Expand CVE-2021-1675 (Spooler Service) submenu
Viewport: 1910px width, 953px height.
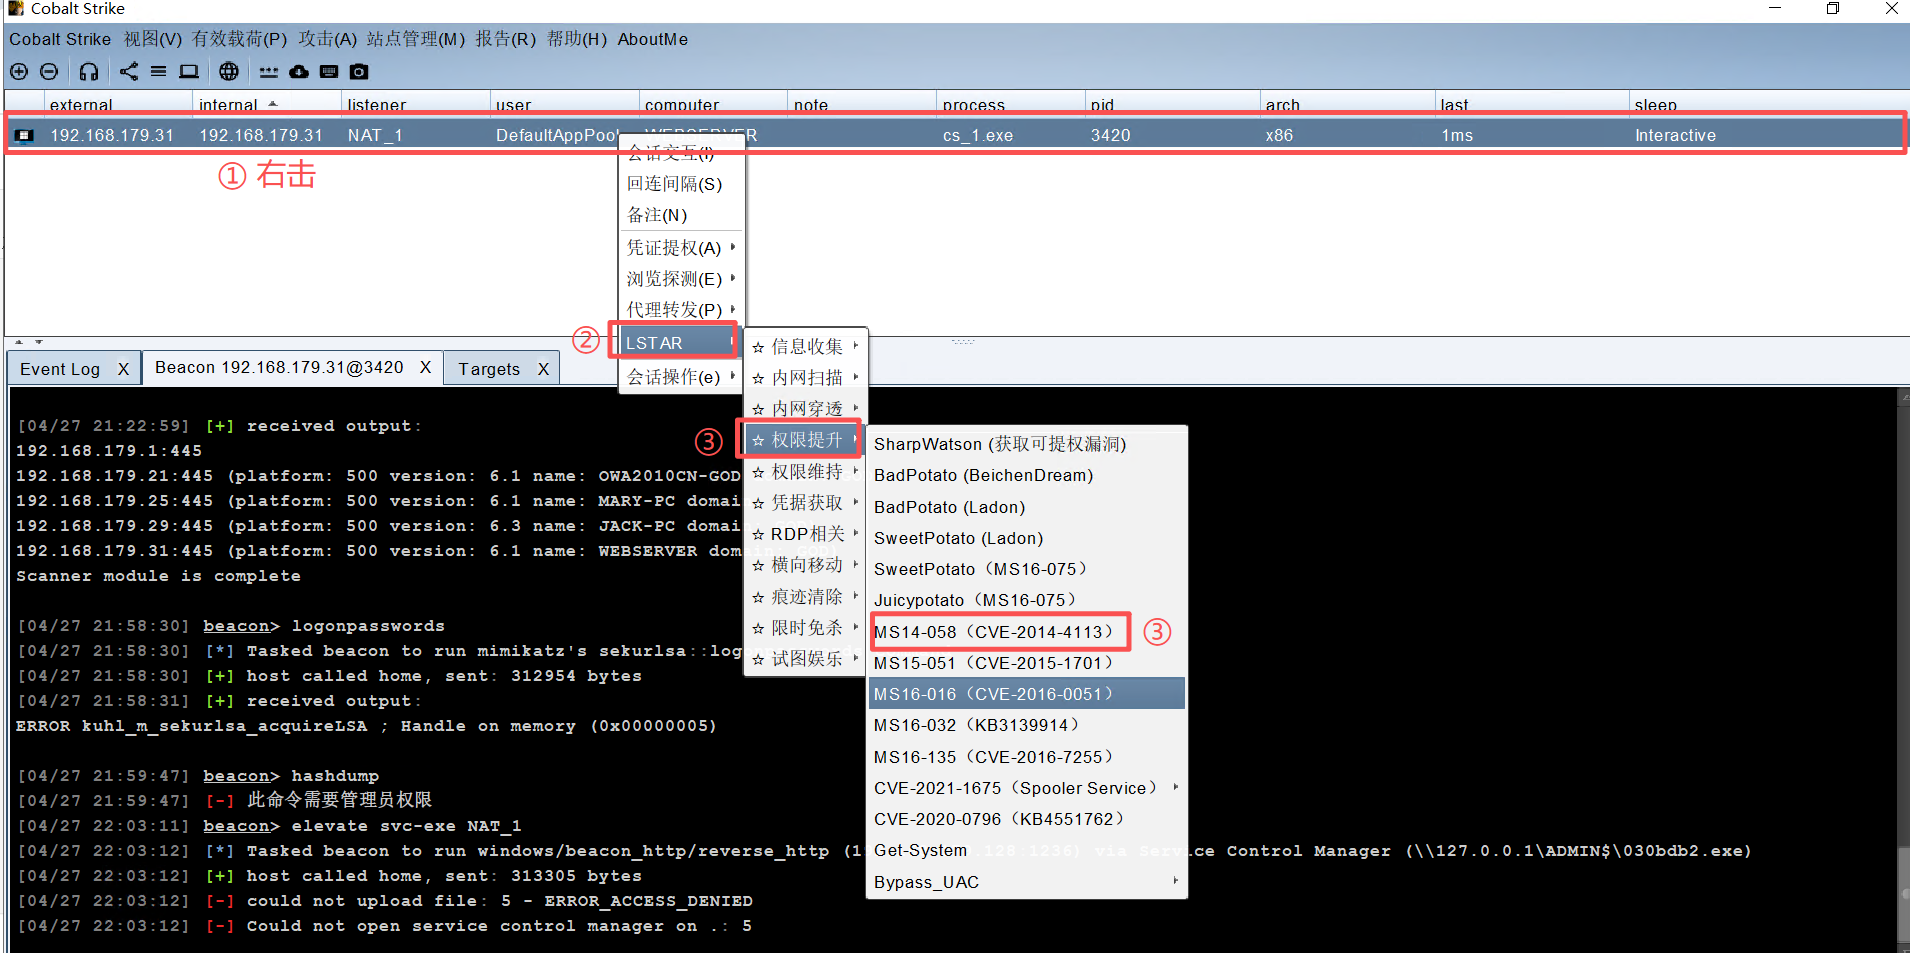[x=1027, y=788]
